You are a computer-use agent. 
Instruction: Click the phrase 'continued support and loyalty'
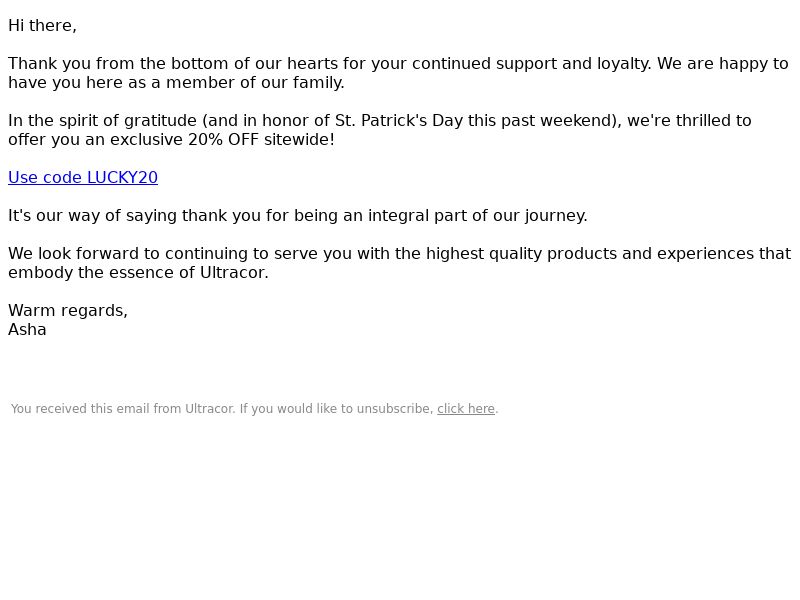point(532,64)
